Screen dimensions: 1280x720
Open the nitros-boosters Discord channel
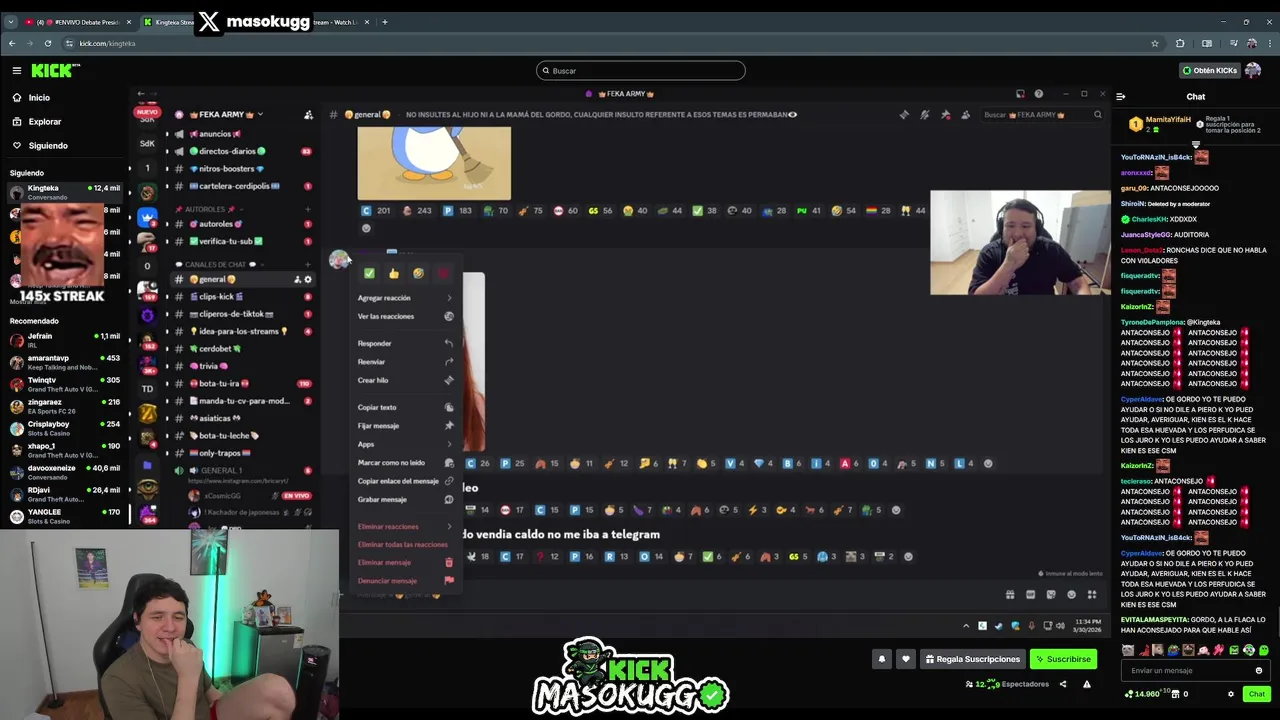[243, 168]
